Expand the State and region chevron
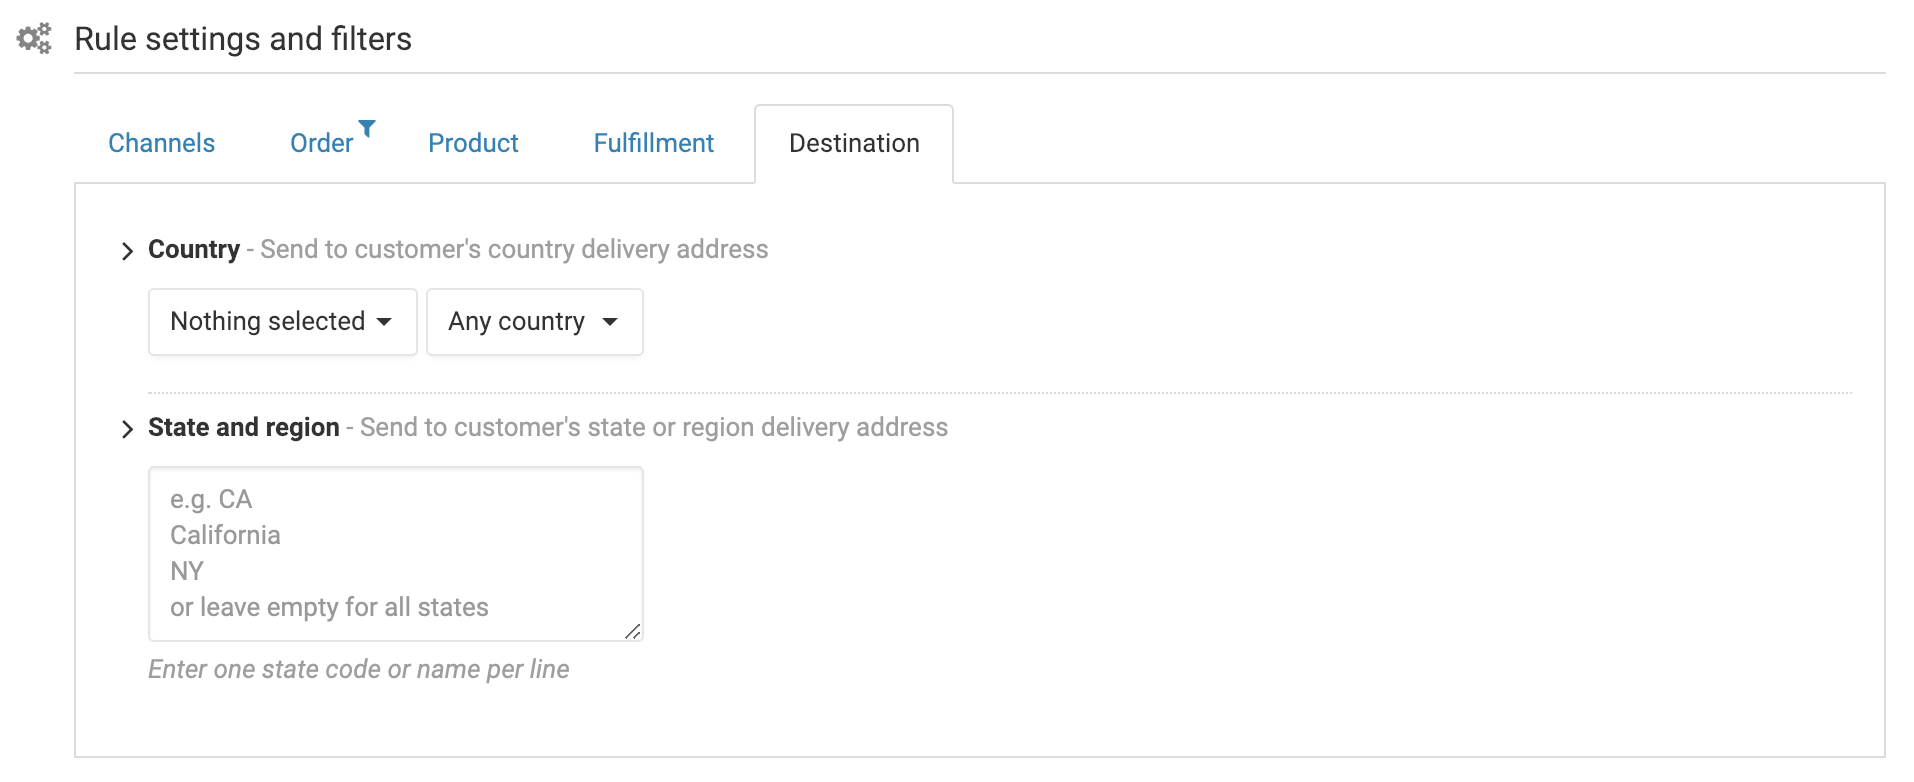Viewport: 1914px width, 782px height. tap(127, 429)
